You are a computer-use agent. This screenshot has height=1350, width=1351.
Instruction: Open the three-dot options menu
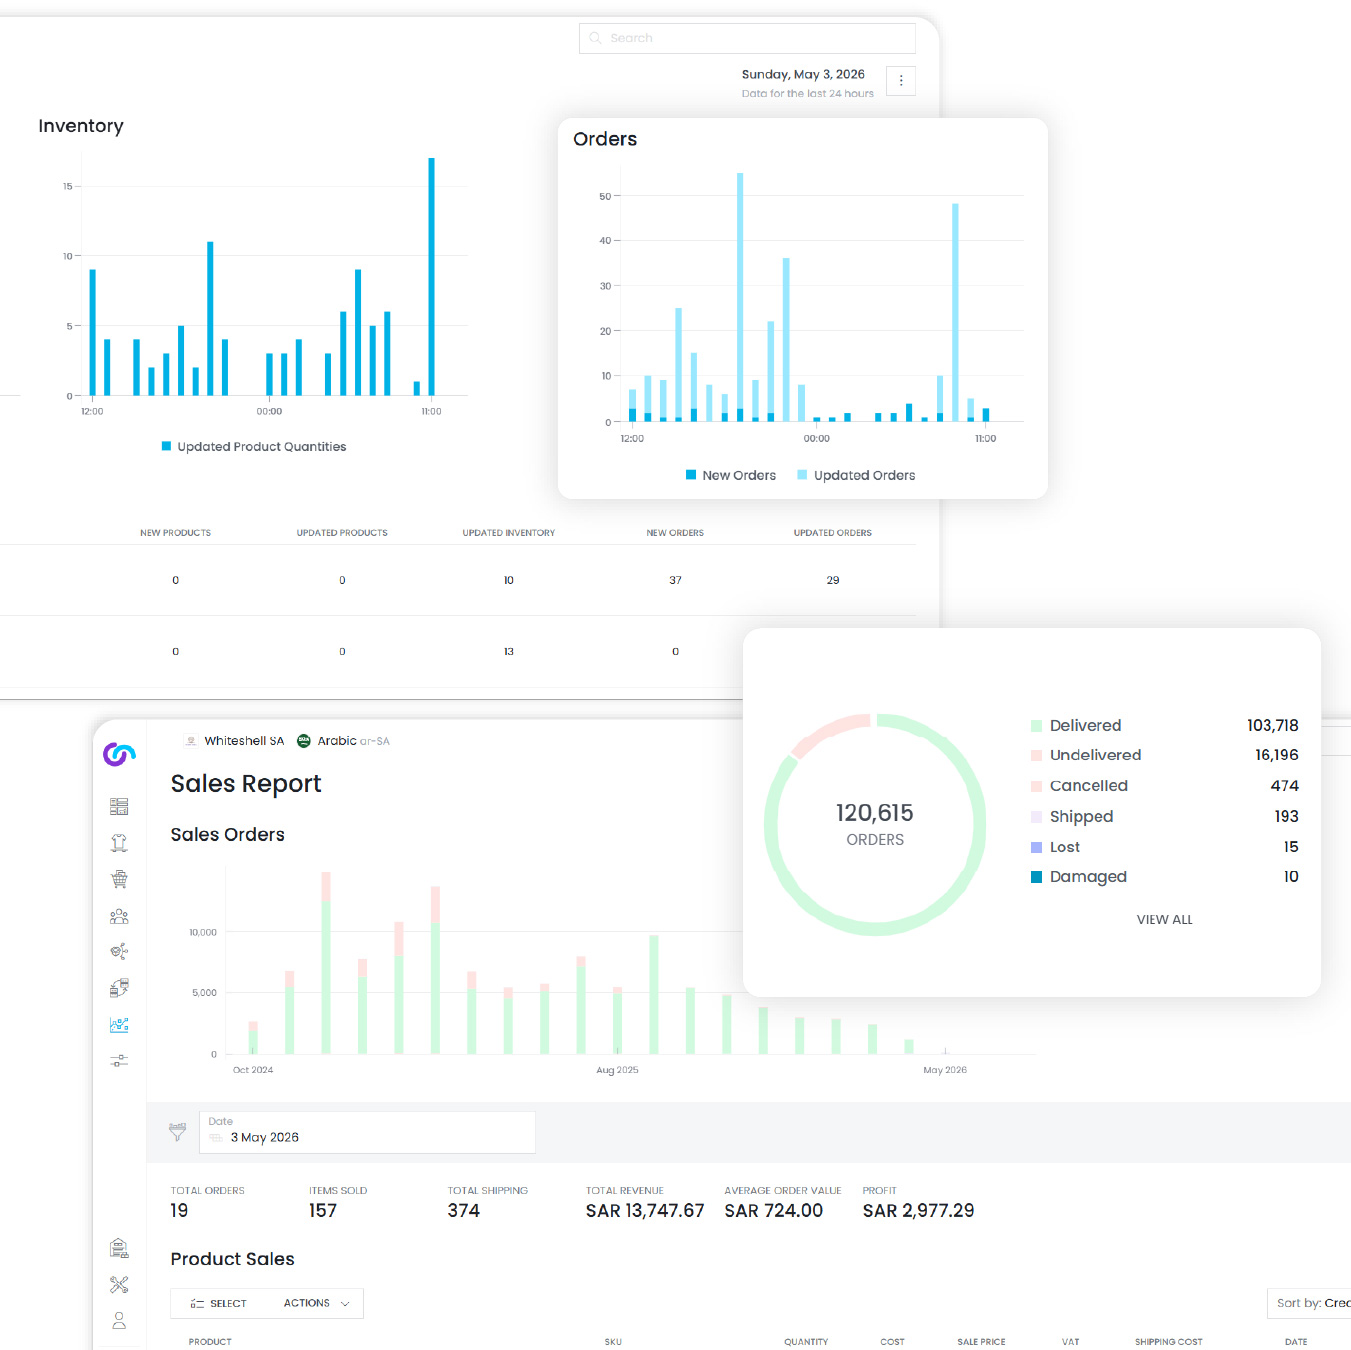[x=901, y=81]
